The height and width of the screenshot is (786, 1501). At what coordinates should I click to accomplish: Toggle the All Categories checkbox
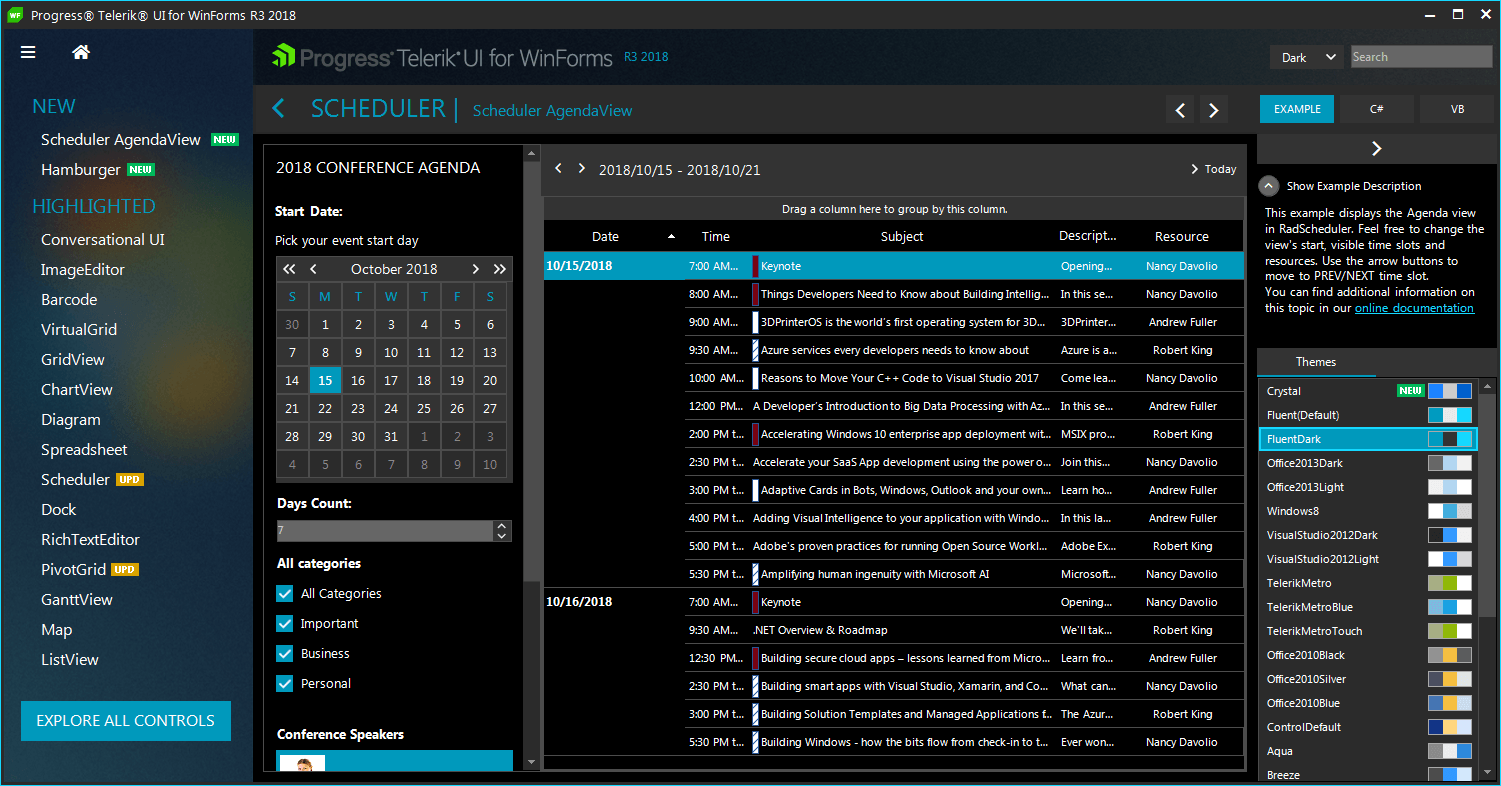point(285,594)
